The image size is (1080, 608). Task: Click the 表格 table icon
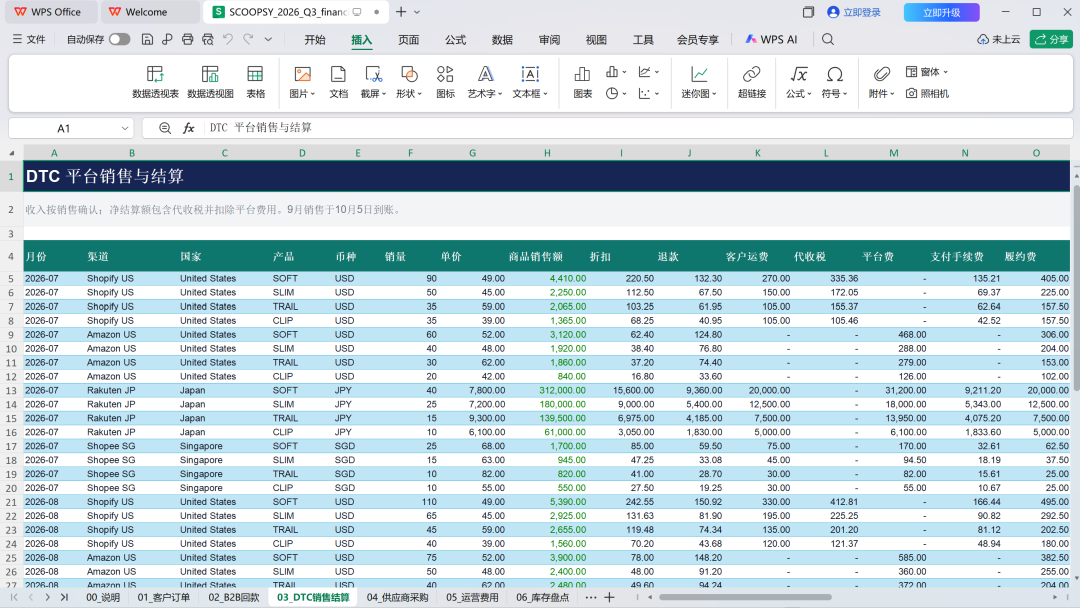(x=255, y=82)
